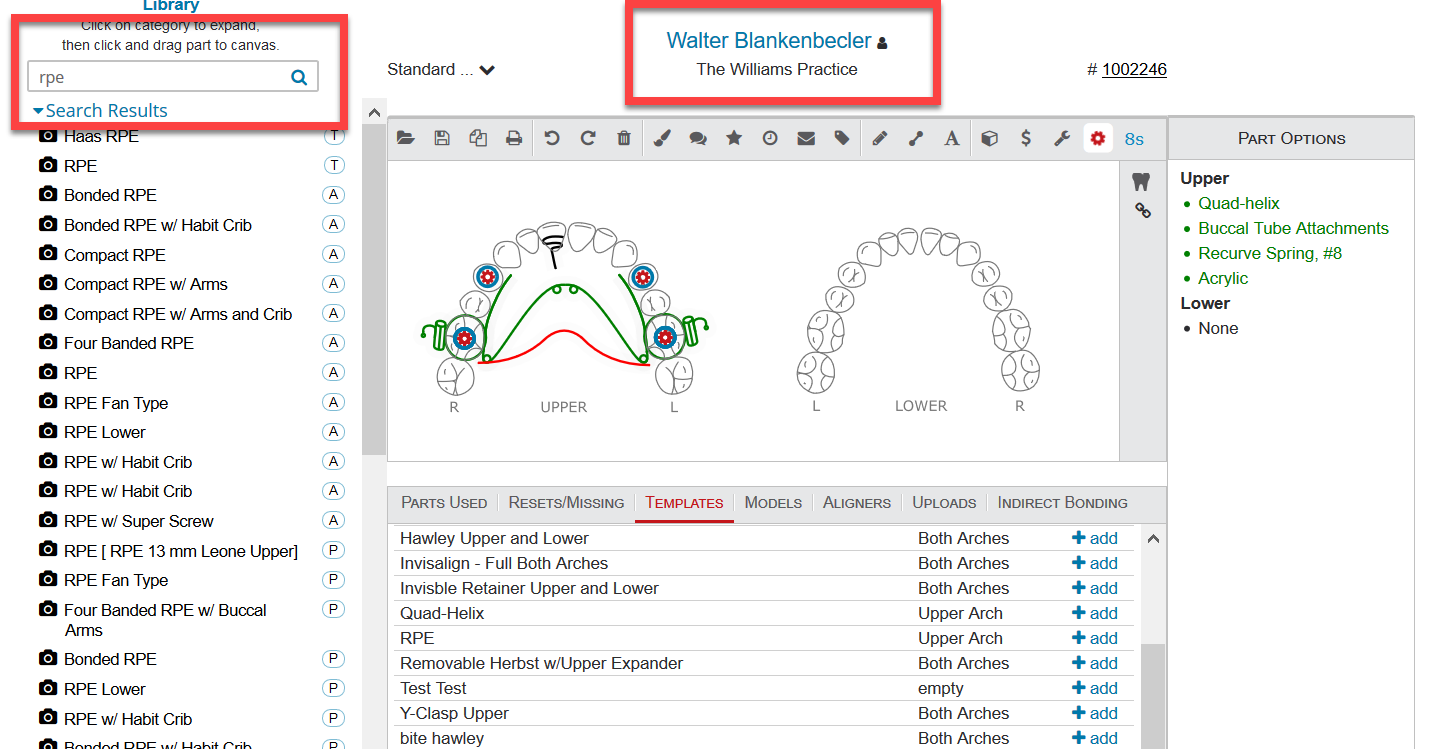Click the tooth icon beside the canvas

coord(1141,182)
